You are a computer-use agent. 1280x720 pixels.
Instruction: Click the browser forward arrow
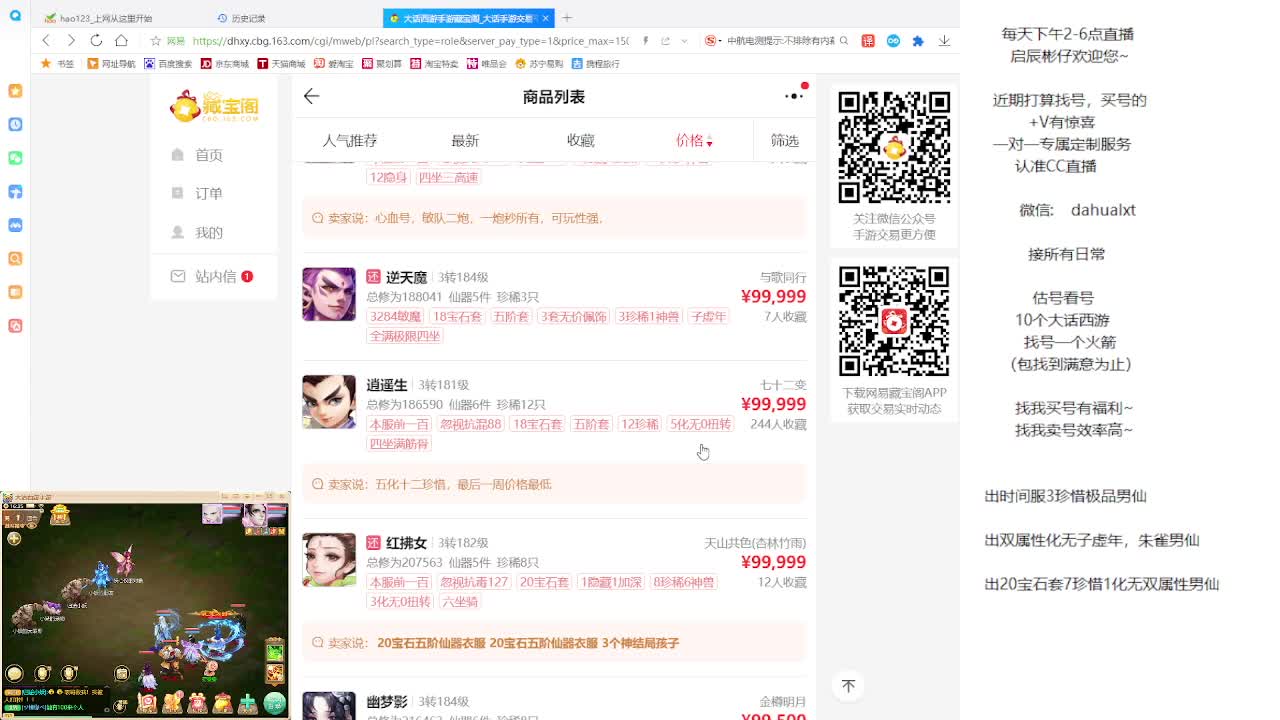[x=71, y=40]
